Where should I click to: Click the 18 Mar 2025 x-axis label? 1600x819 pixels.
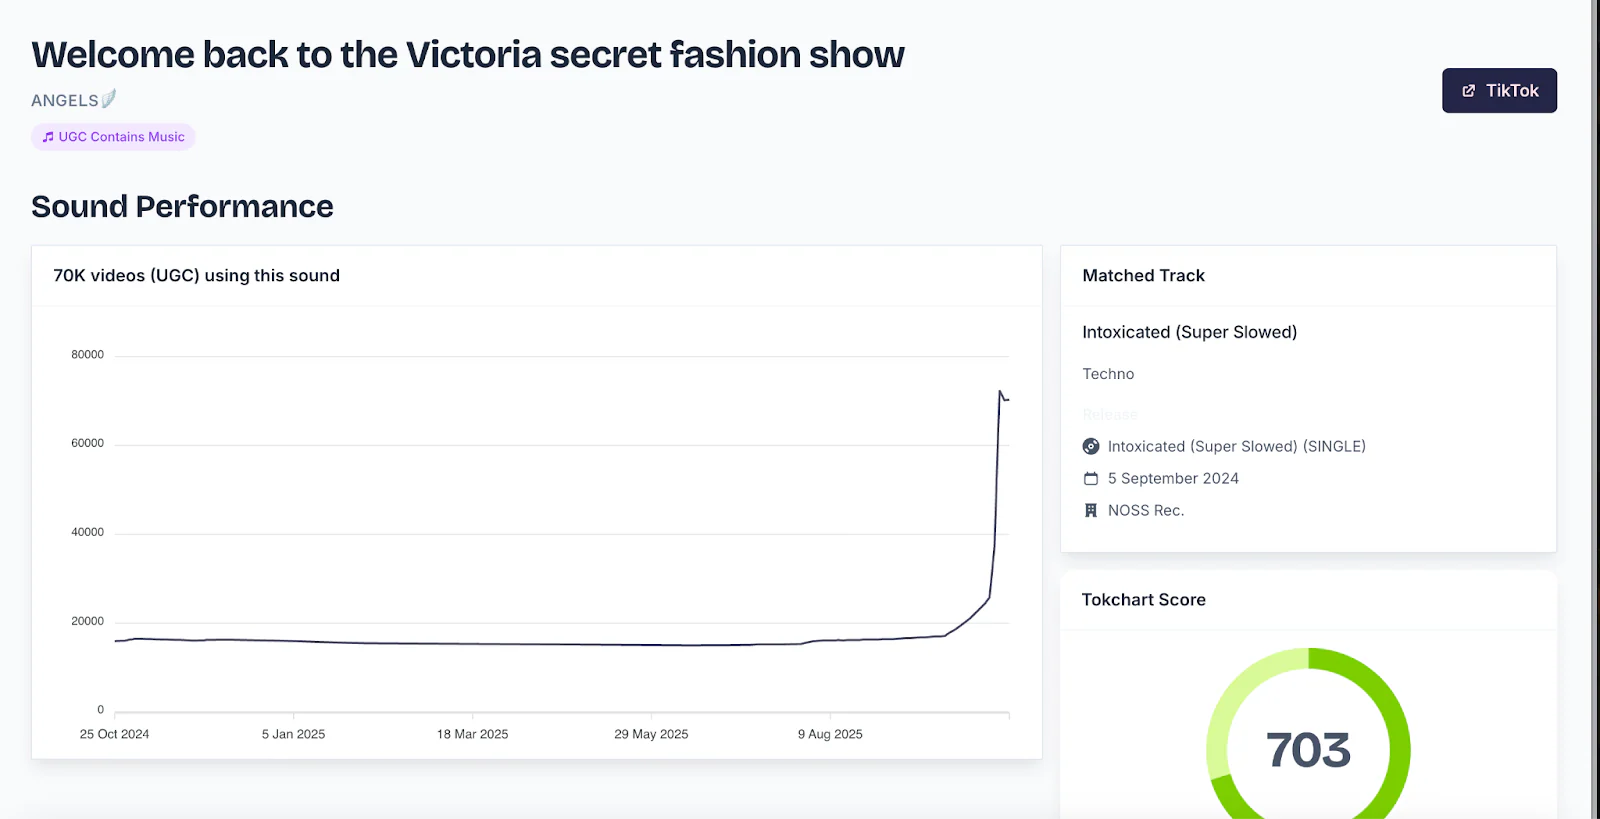[472, 734]
